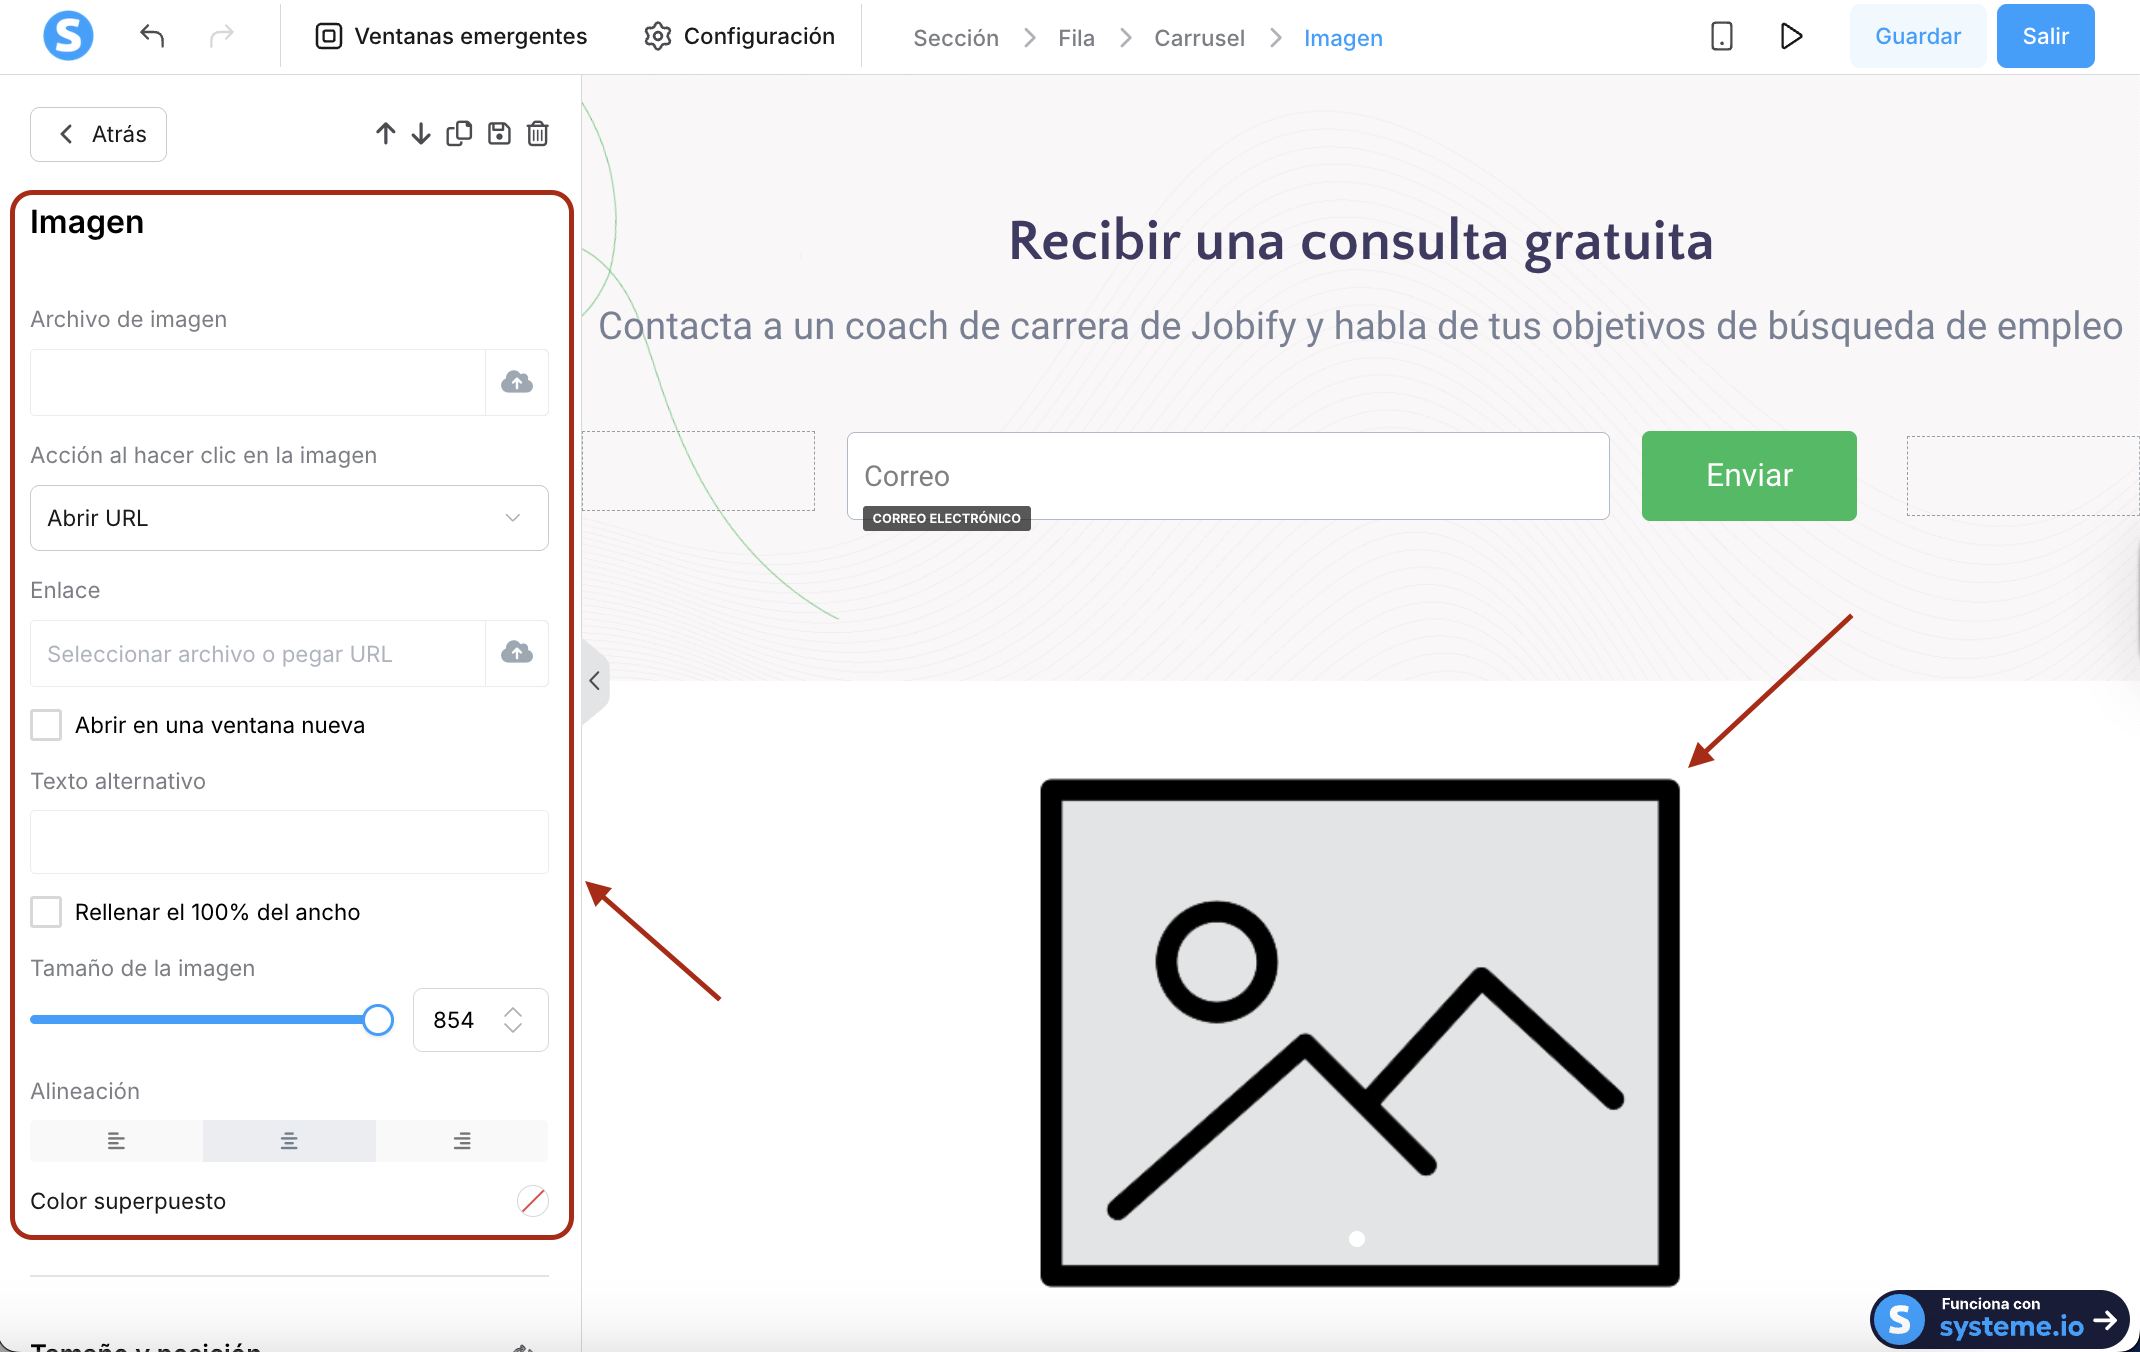Increase image size with stepper arrows

tap(513, 1012)
